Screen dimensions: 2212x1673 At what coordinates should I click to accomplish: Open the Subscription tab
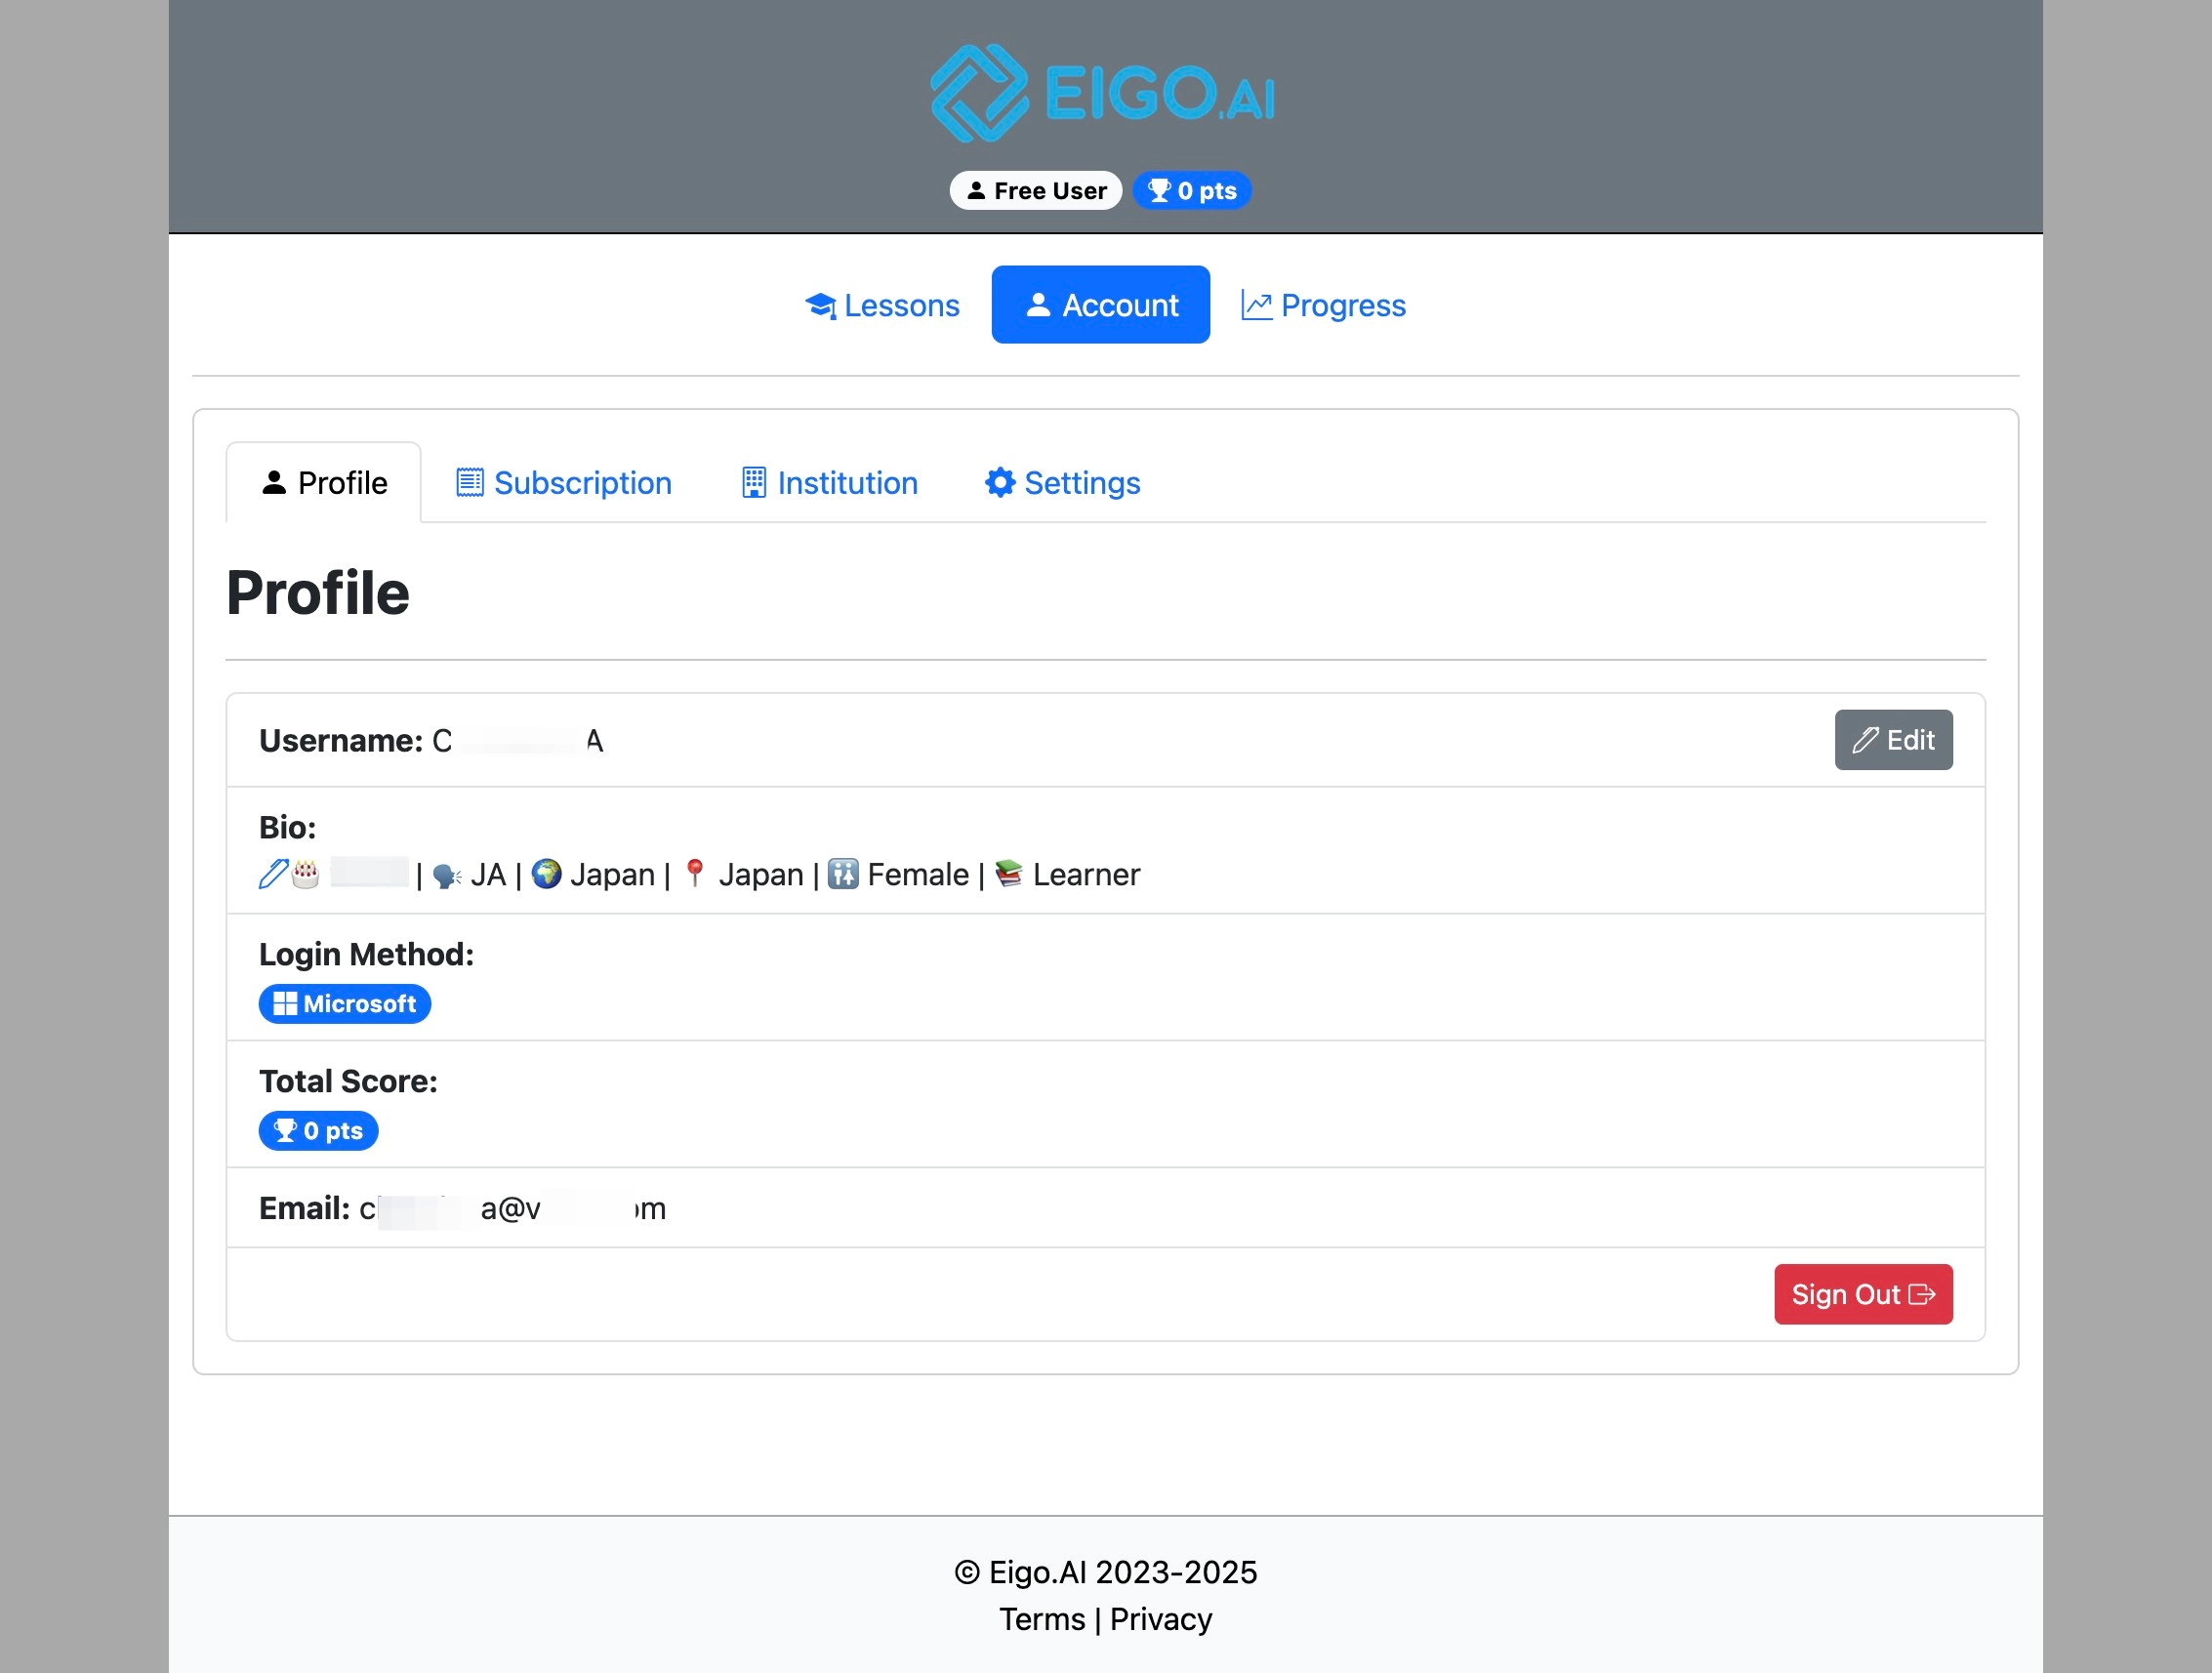coord(564,483)
